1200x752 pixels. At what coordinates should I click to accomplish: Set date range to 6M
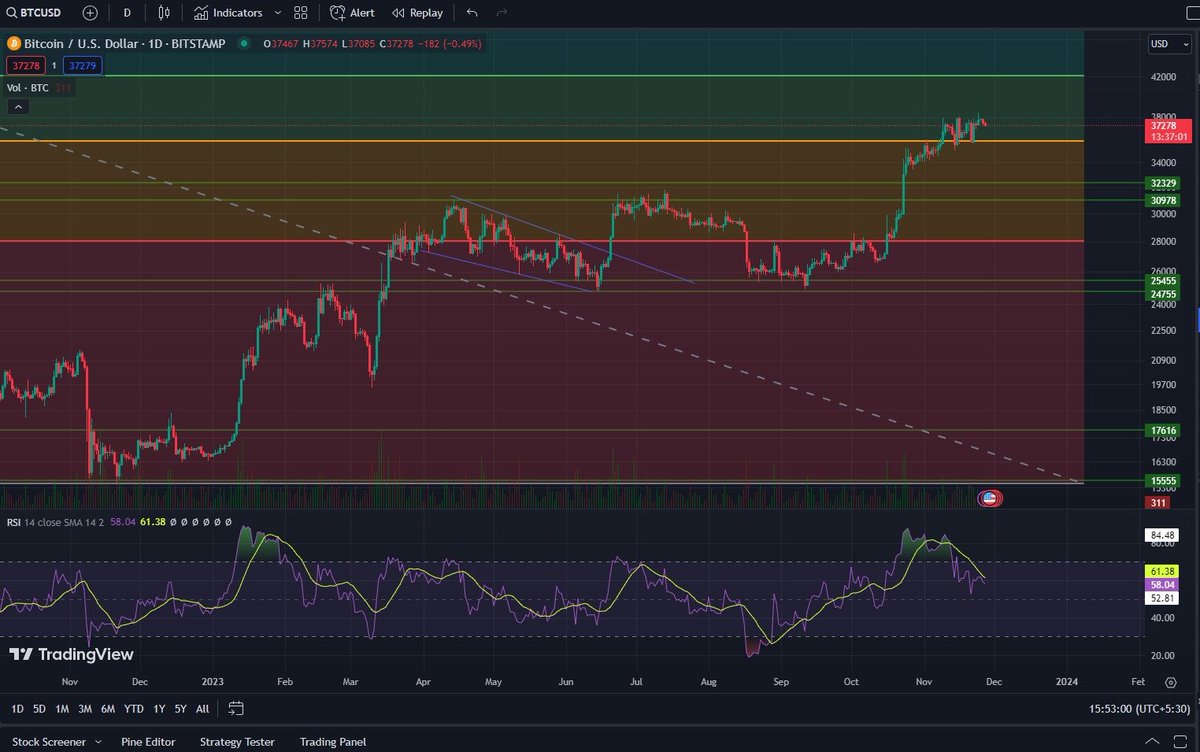click(108, 708)
